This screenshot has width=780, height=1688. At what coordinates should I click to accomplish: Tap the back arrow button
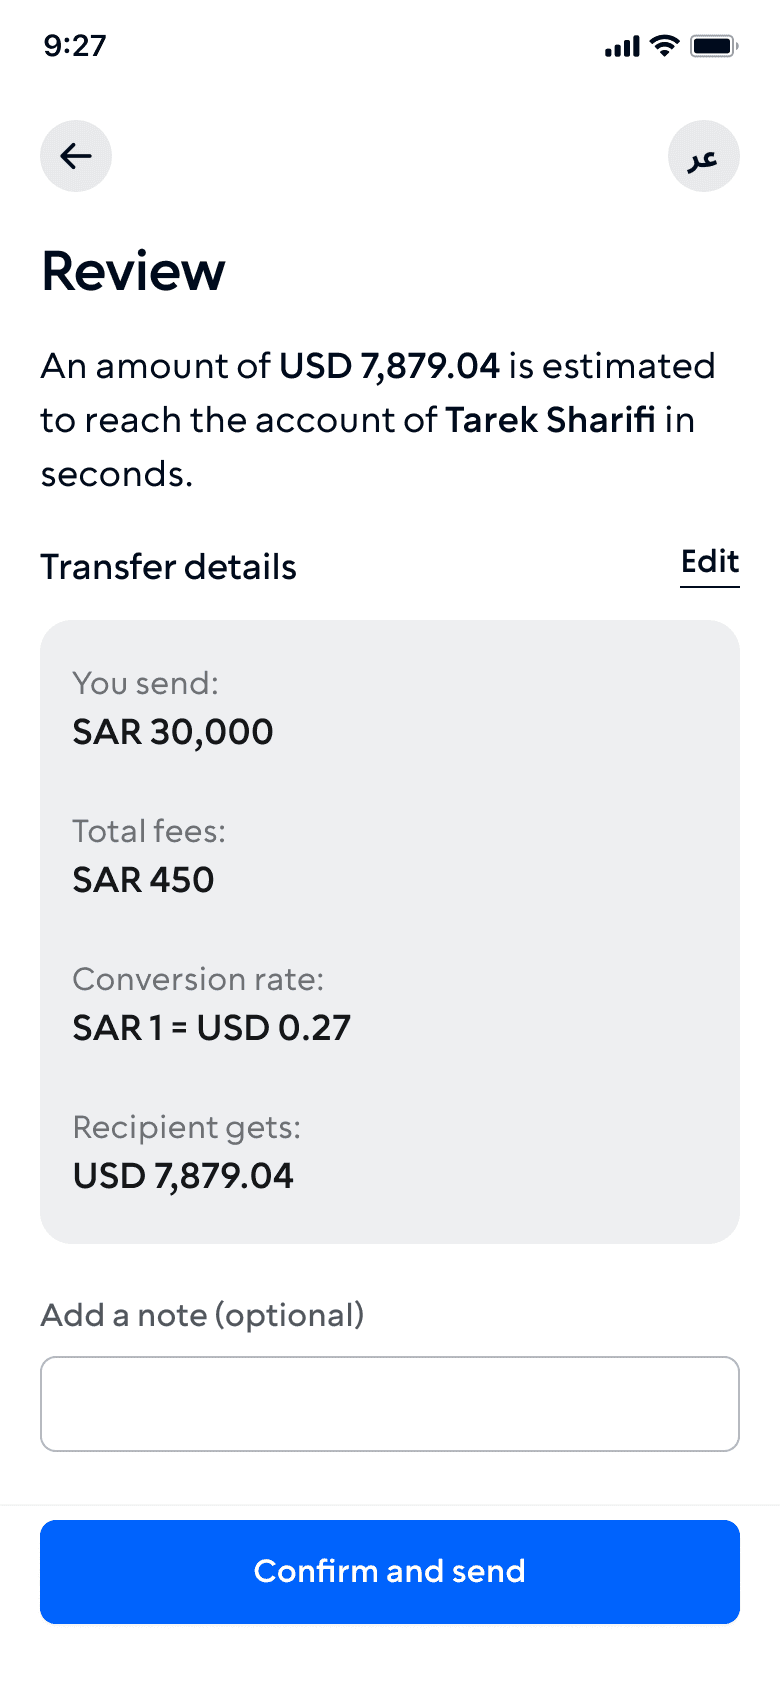click(76, 156)
